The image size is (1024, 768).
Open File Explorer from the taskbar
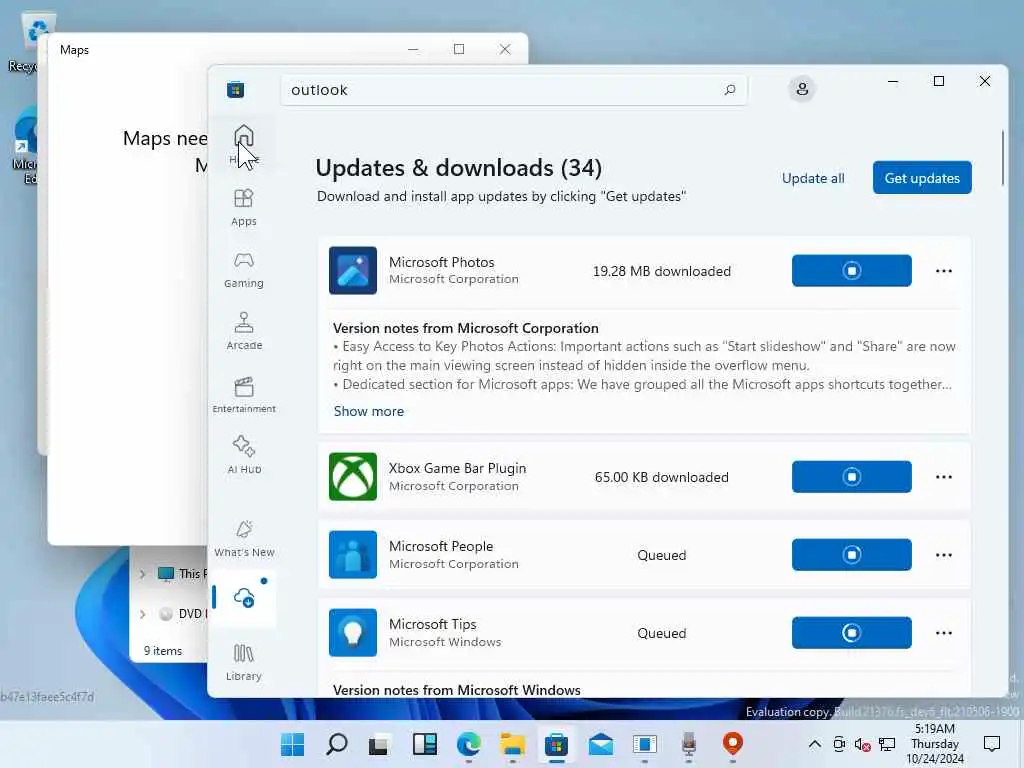click(513, 744)
